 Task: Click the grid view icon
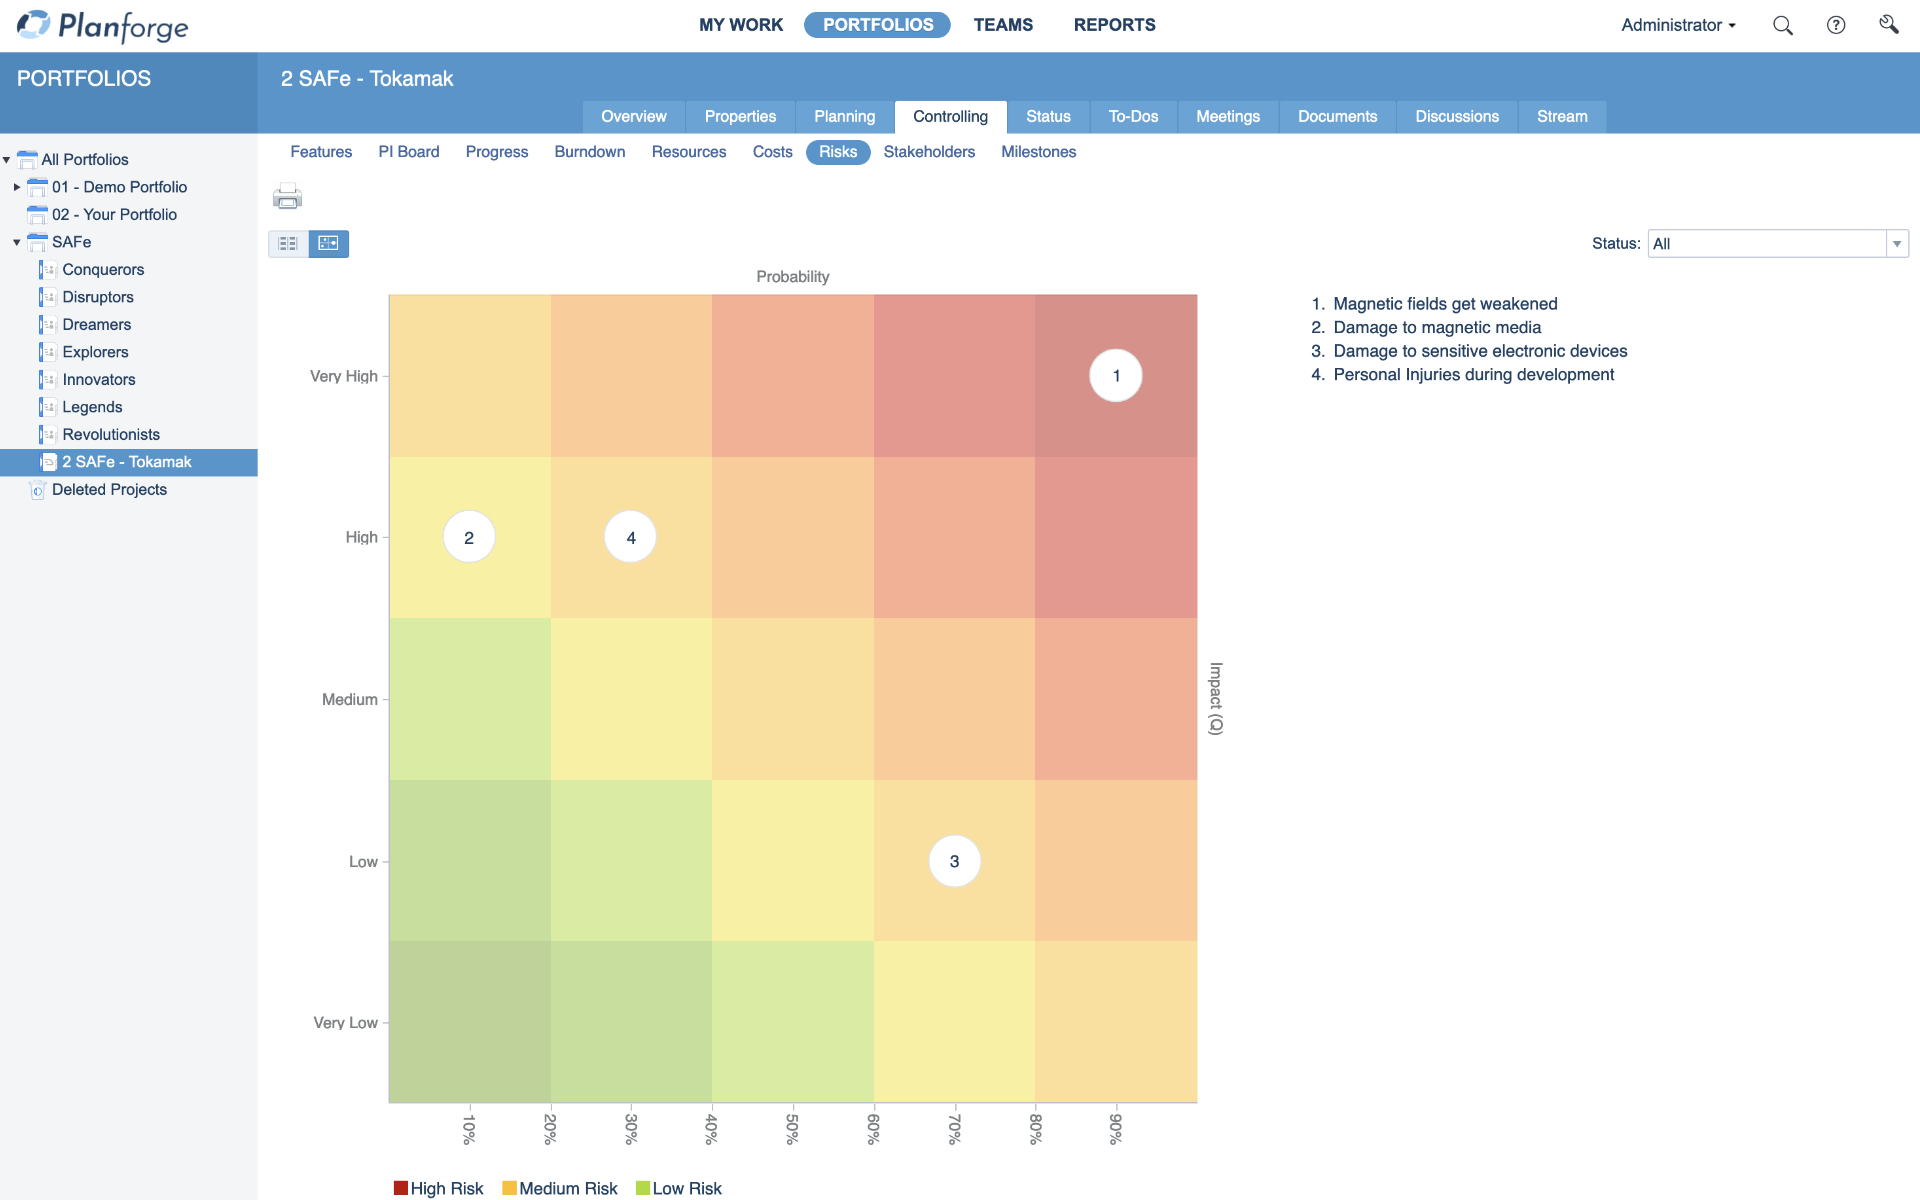(328, 243)
